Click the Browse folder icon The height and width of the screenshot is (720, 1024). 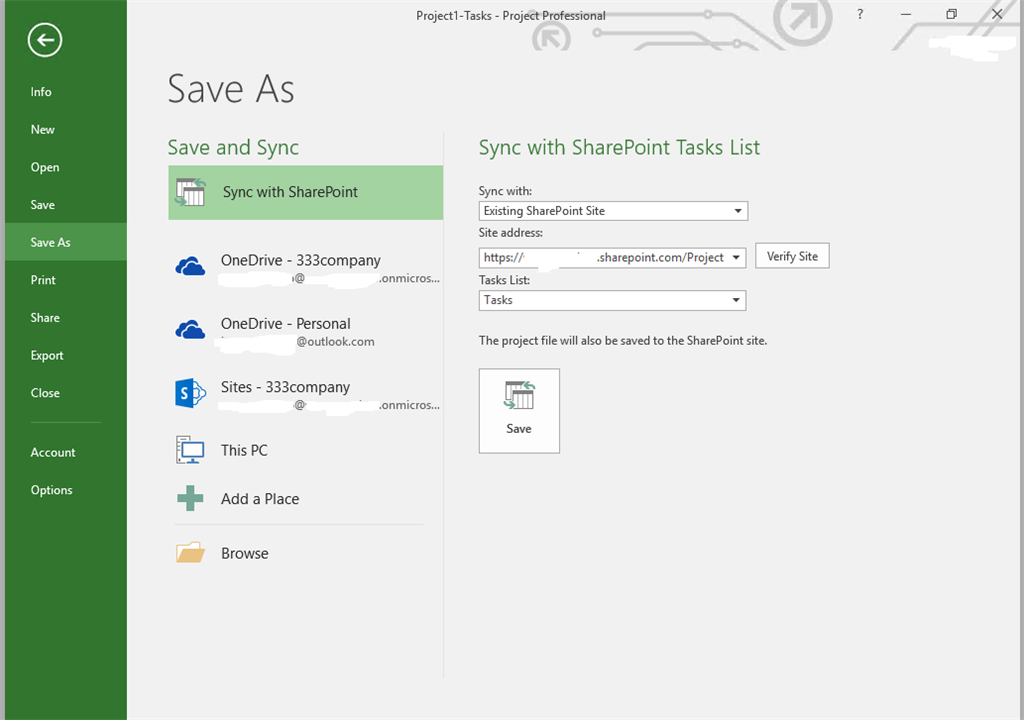(190, 553)
